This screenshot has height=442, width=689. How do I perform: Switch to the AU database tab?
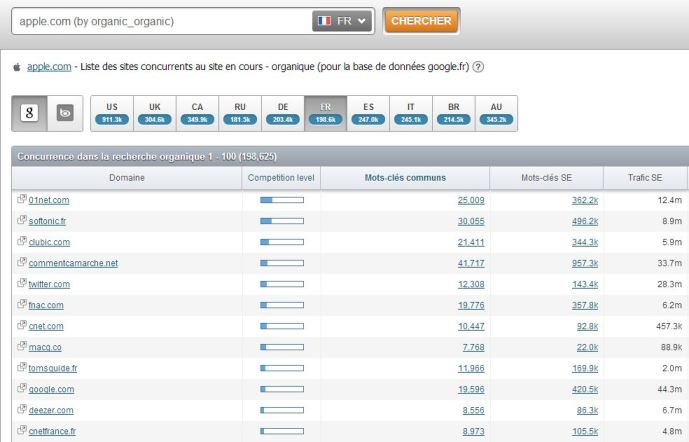click(496, 113)
